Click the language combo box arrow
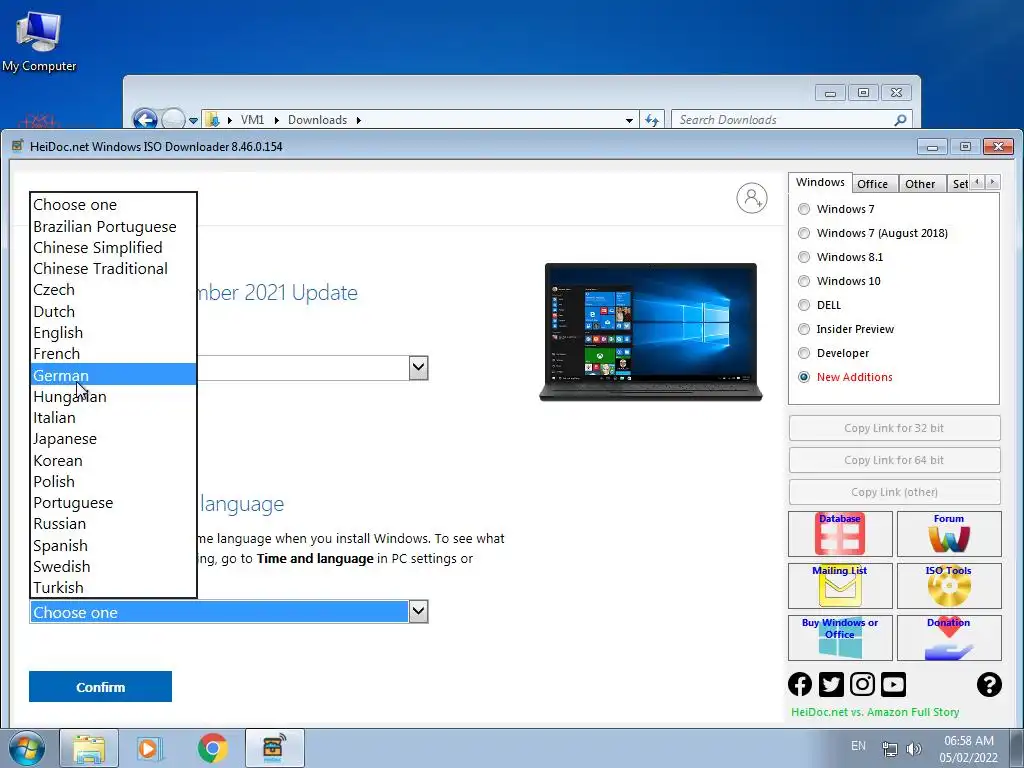This screenshot has height=768, width=1024. point(419,612)
